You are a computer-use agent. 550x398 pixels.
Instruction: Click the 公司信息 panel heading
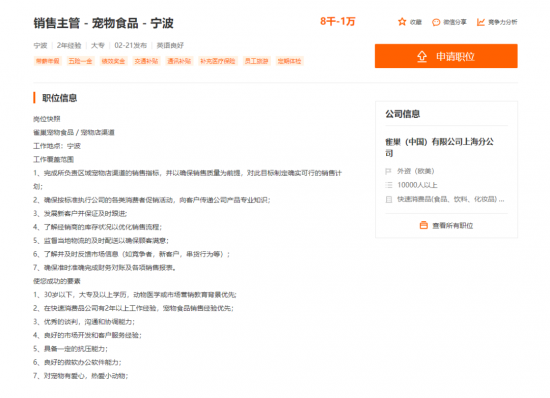click(403, 114)
